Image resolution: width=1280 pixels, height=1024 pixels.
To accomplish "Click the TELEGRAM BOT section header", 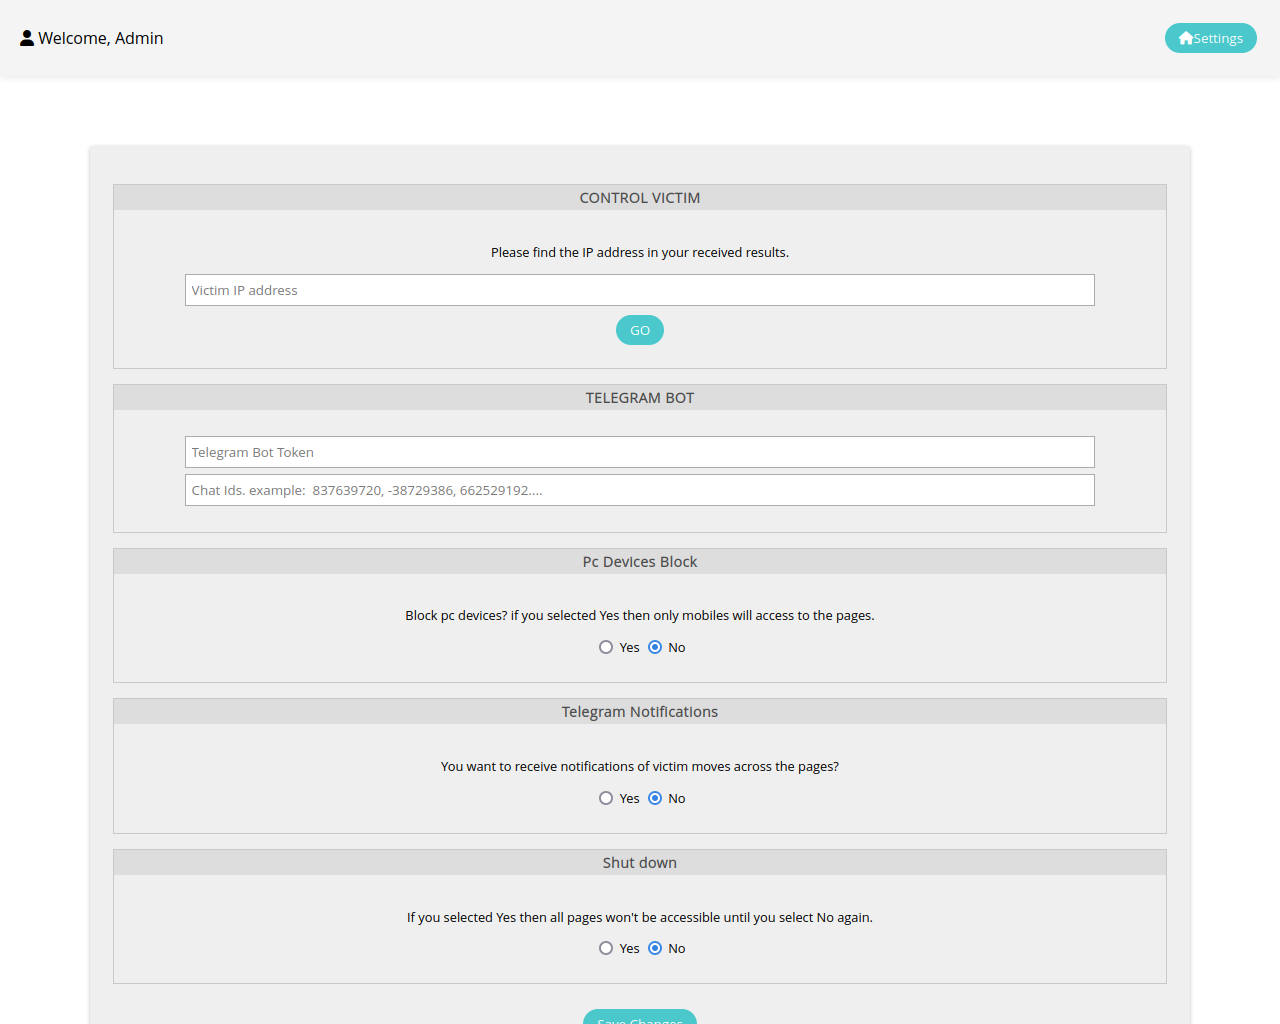I will click(x=640, y=398).
